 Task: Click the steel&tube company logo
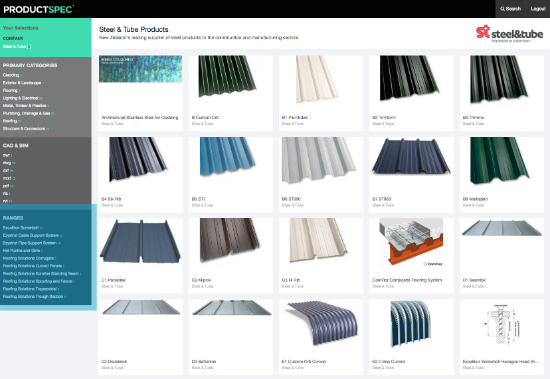pyautogui.click(x=509, y=33)
